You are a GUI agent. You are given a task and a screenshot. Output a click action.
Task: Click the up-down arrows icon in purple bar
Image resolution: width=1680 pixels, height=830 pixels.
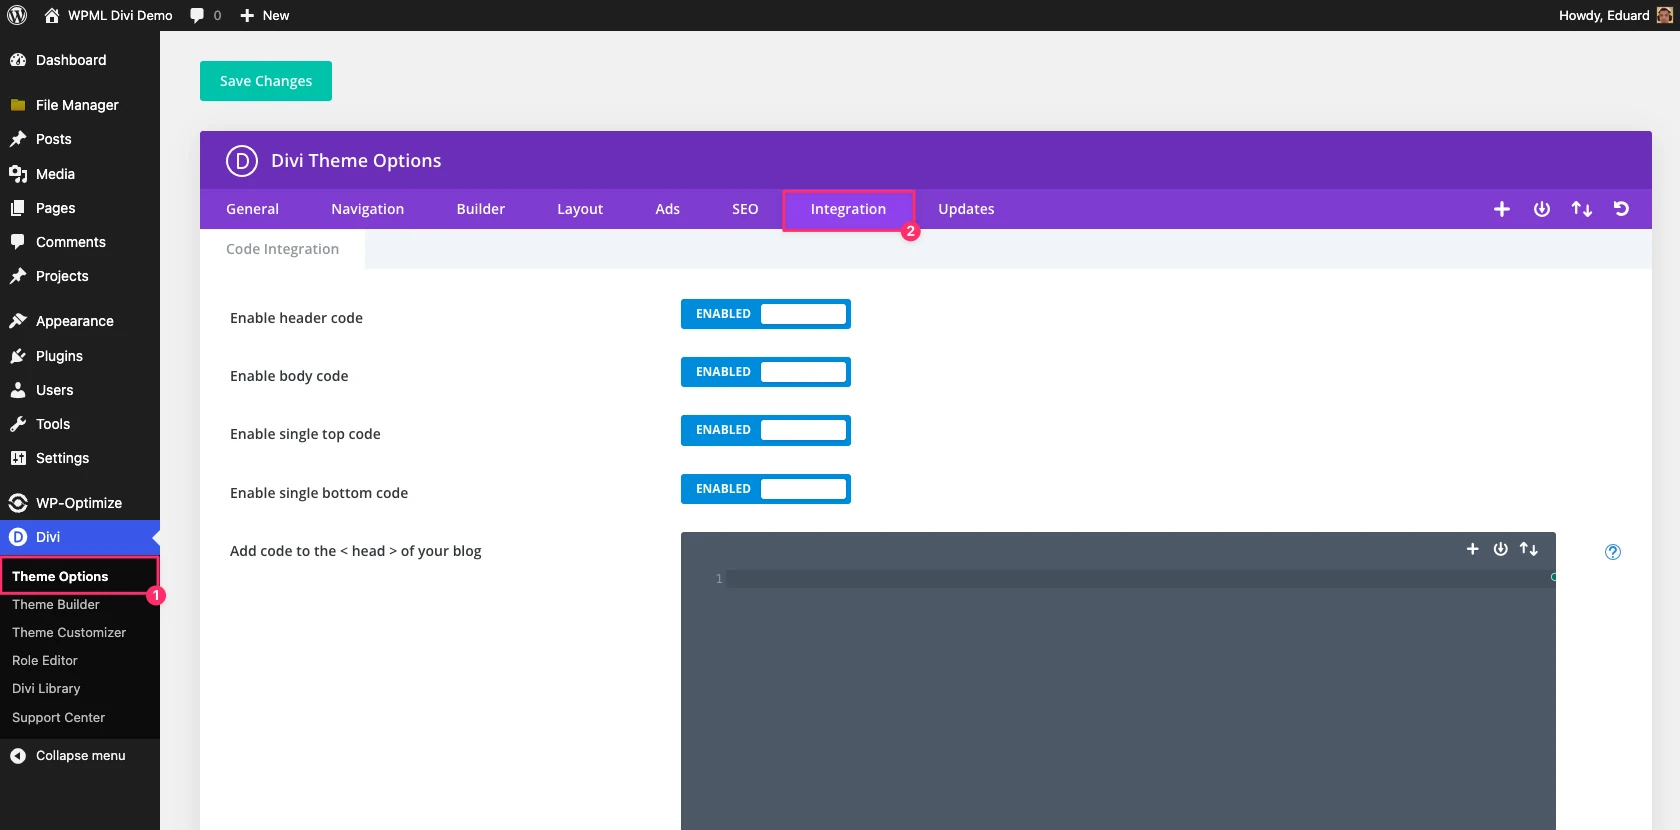1581,209
